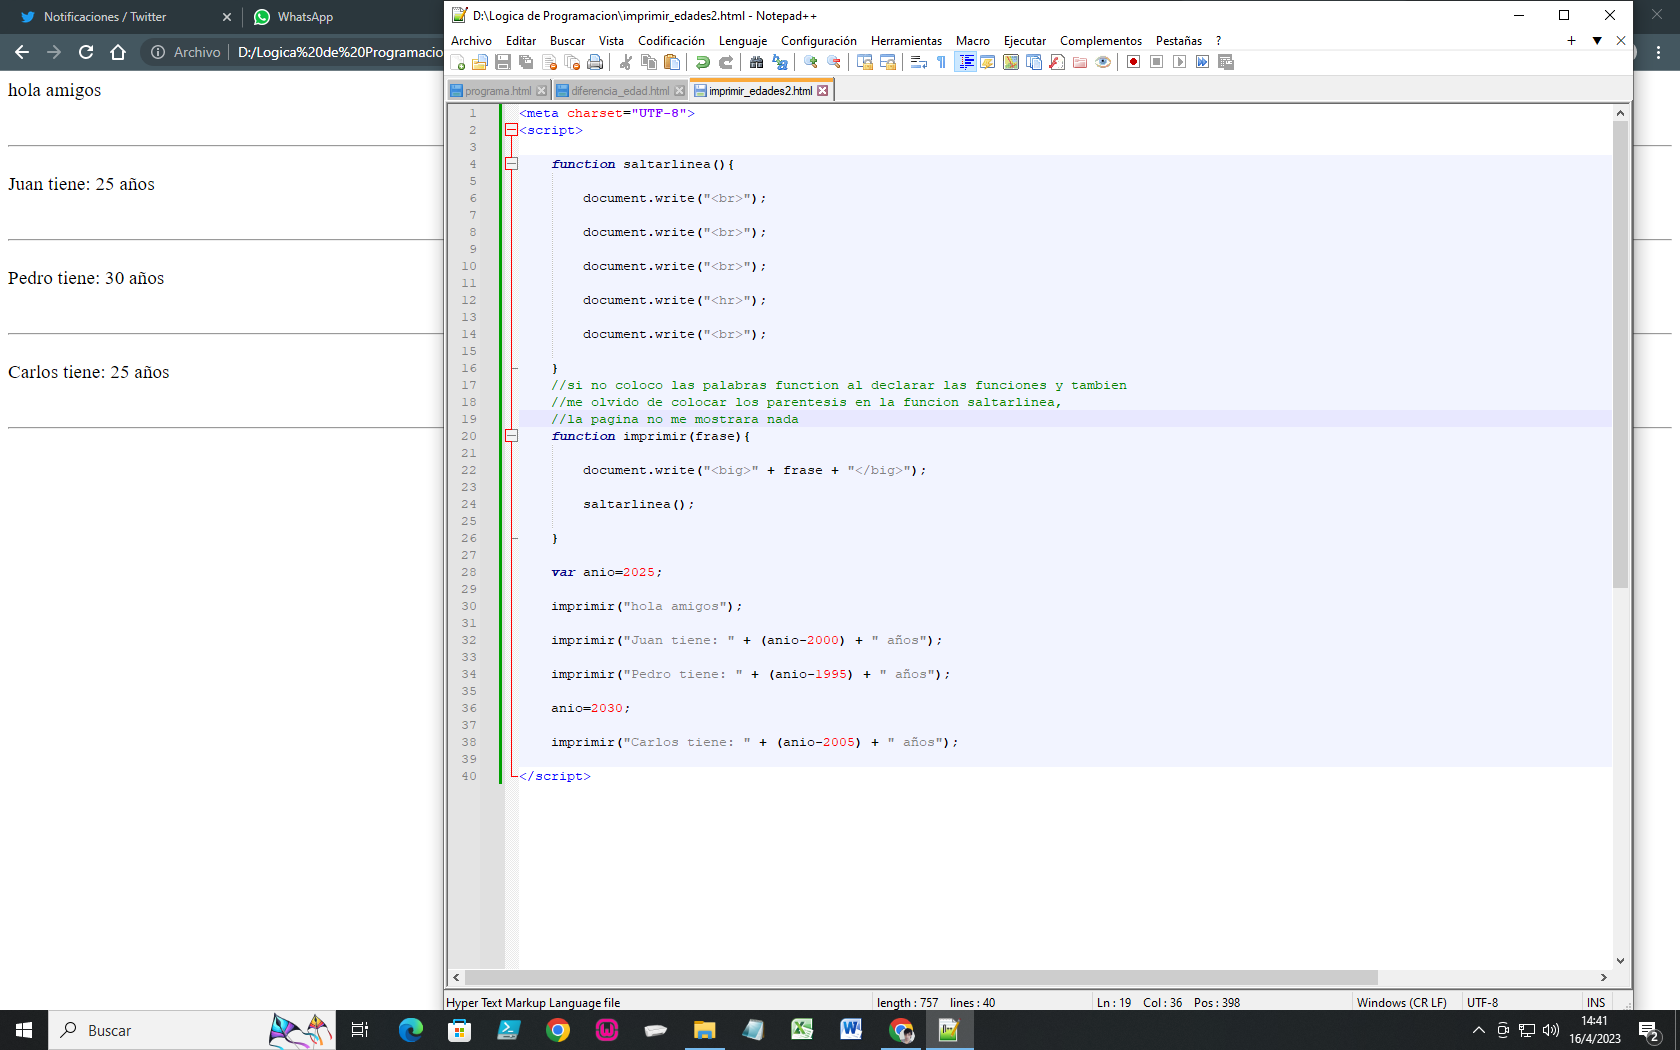
Task: Save the current file with Save icon
Action: (x=503, y=62)
